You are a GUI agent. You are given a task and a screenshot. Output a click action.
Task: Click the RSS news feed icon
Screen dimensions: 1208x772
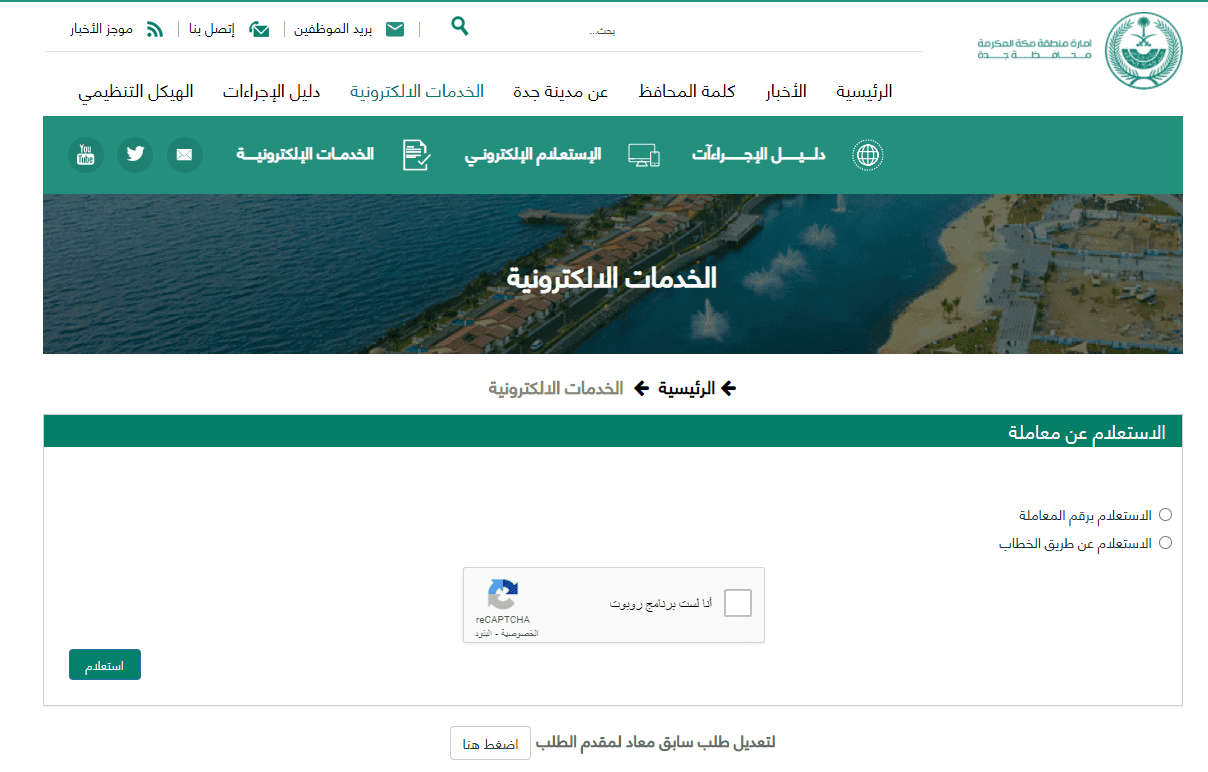[x=155, y=29]
